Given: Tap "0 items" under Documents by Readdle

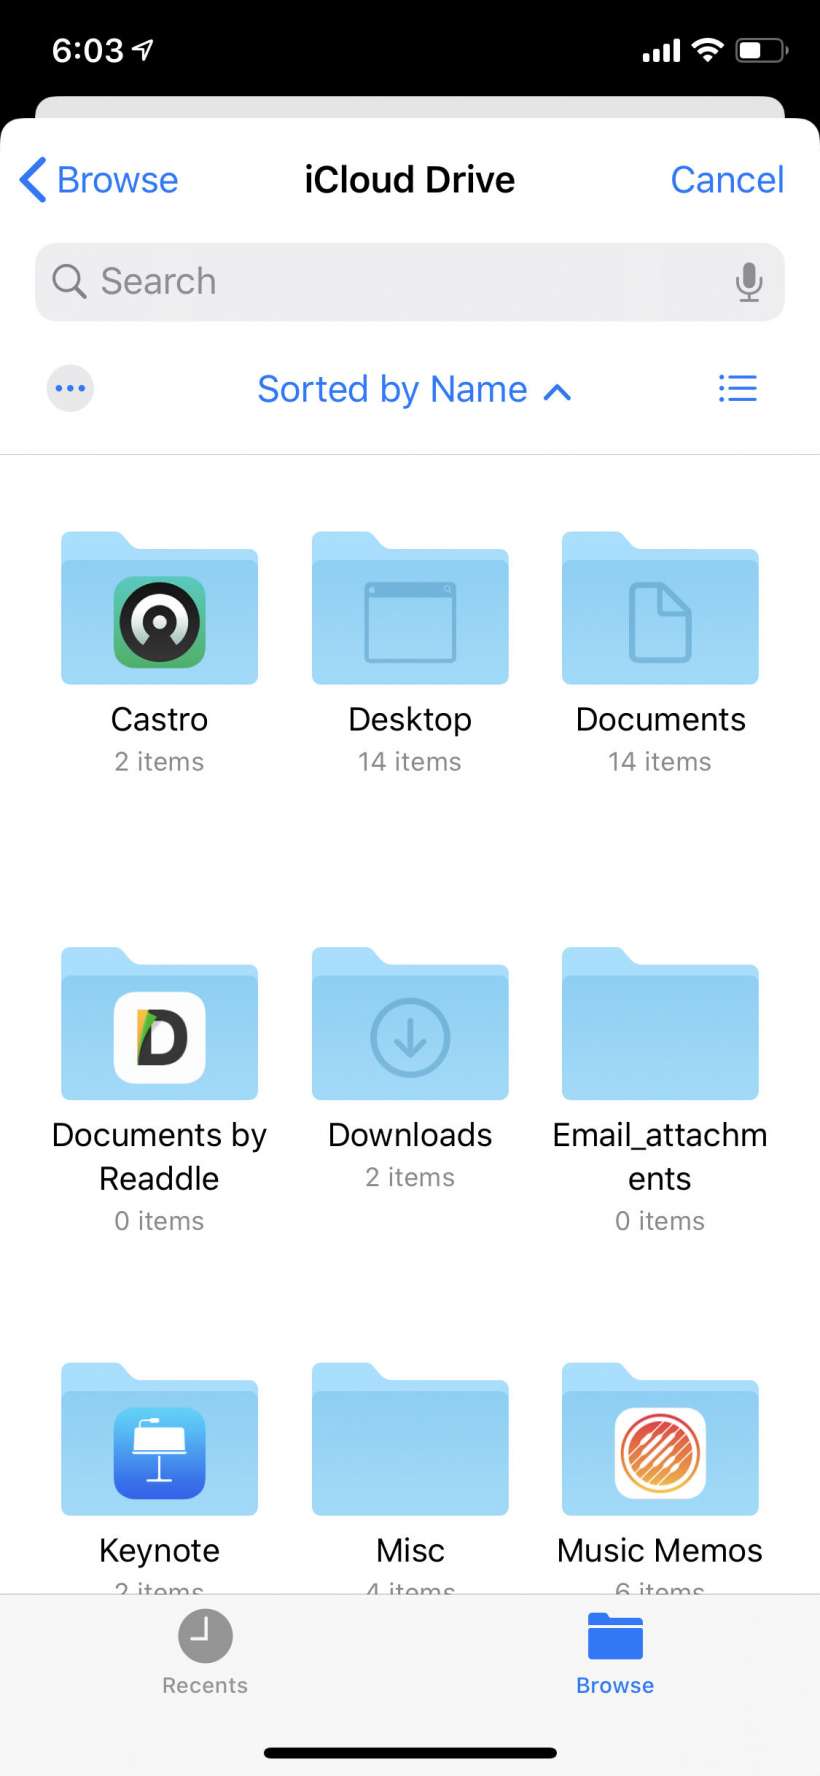Looking at the screenshot, I should (159, 1221).
